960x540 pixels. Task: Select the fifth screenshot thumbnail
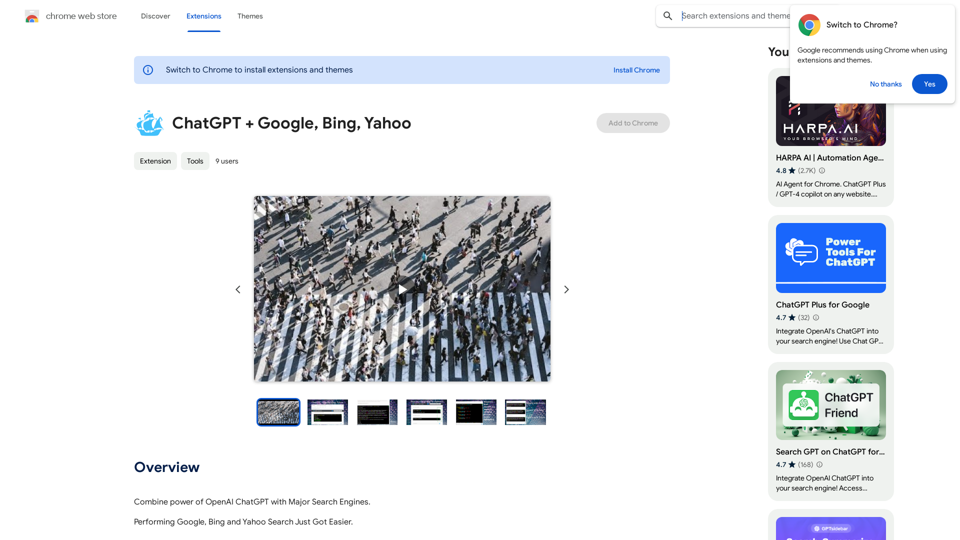[x=476, y=412]
